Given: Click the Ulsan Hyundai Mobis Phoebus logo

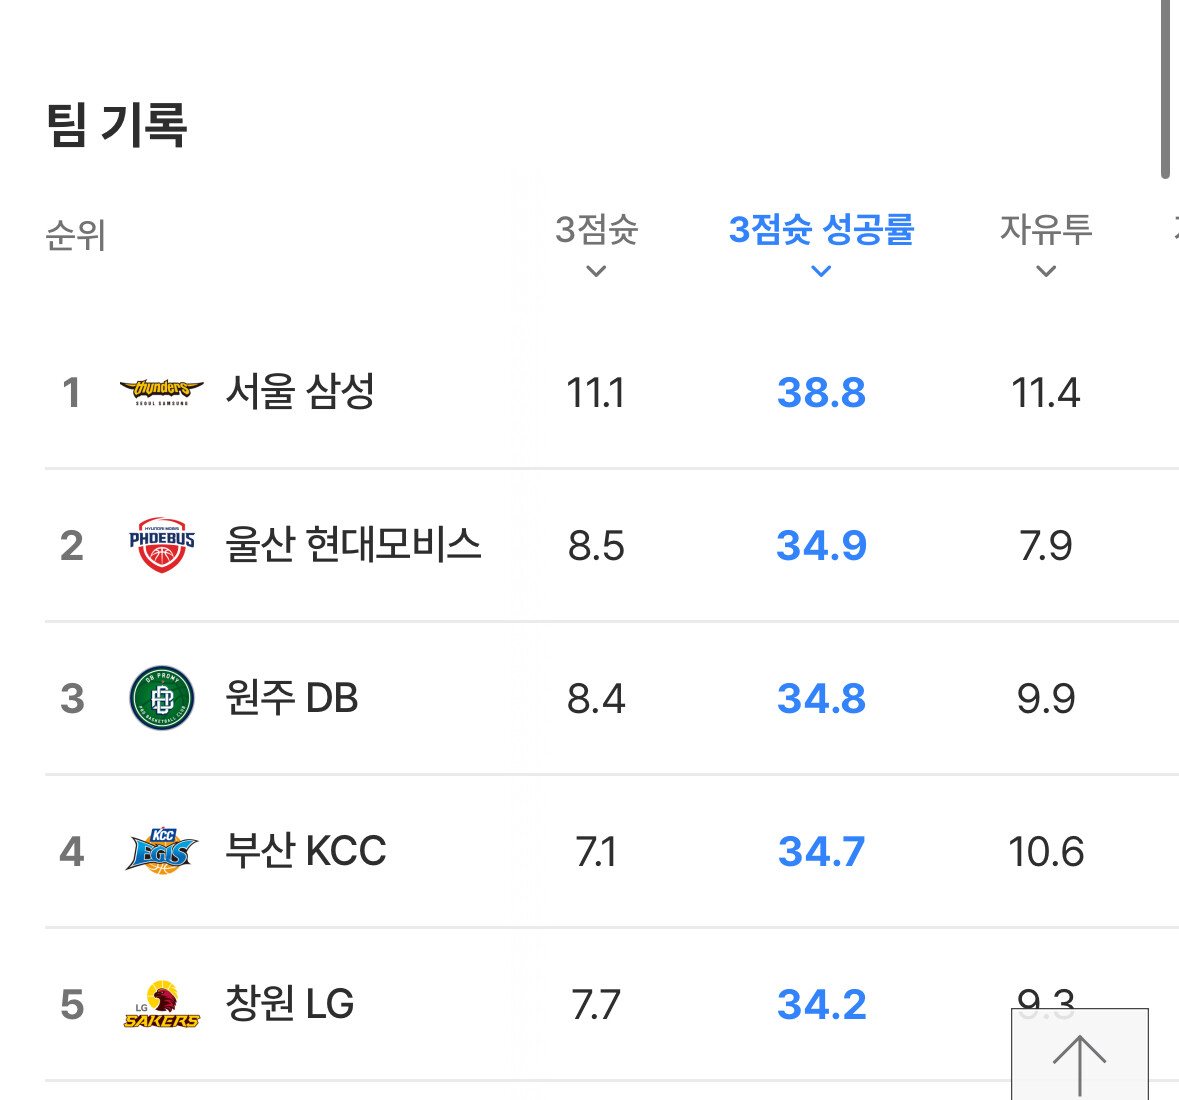Looking at the screenshot, I should click(162, 545).
